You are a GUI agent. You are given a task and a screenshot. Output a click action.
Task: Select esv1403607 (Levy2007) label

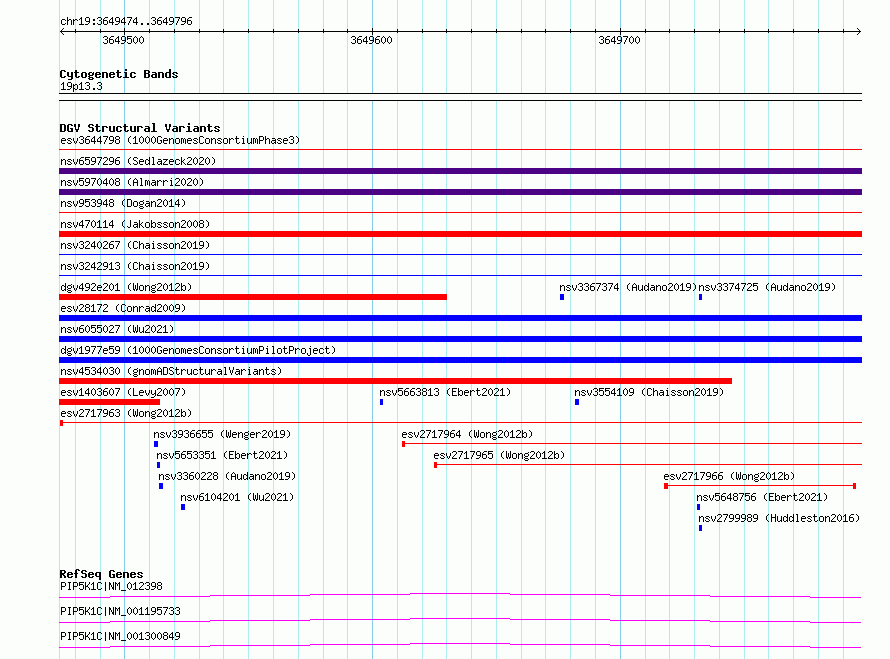click(x=123, y=392)
